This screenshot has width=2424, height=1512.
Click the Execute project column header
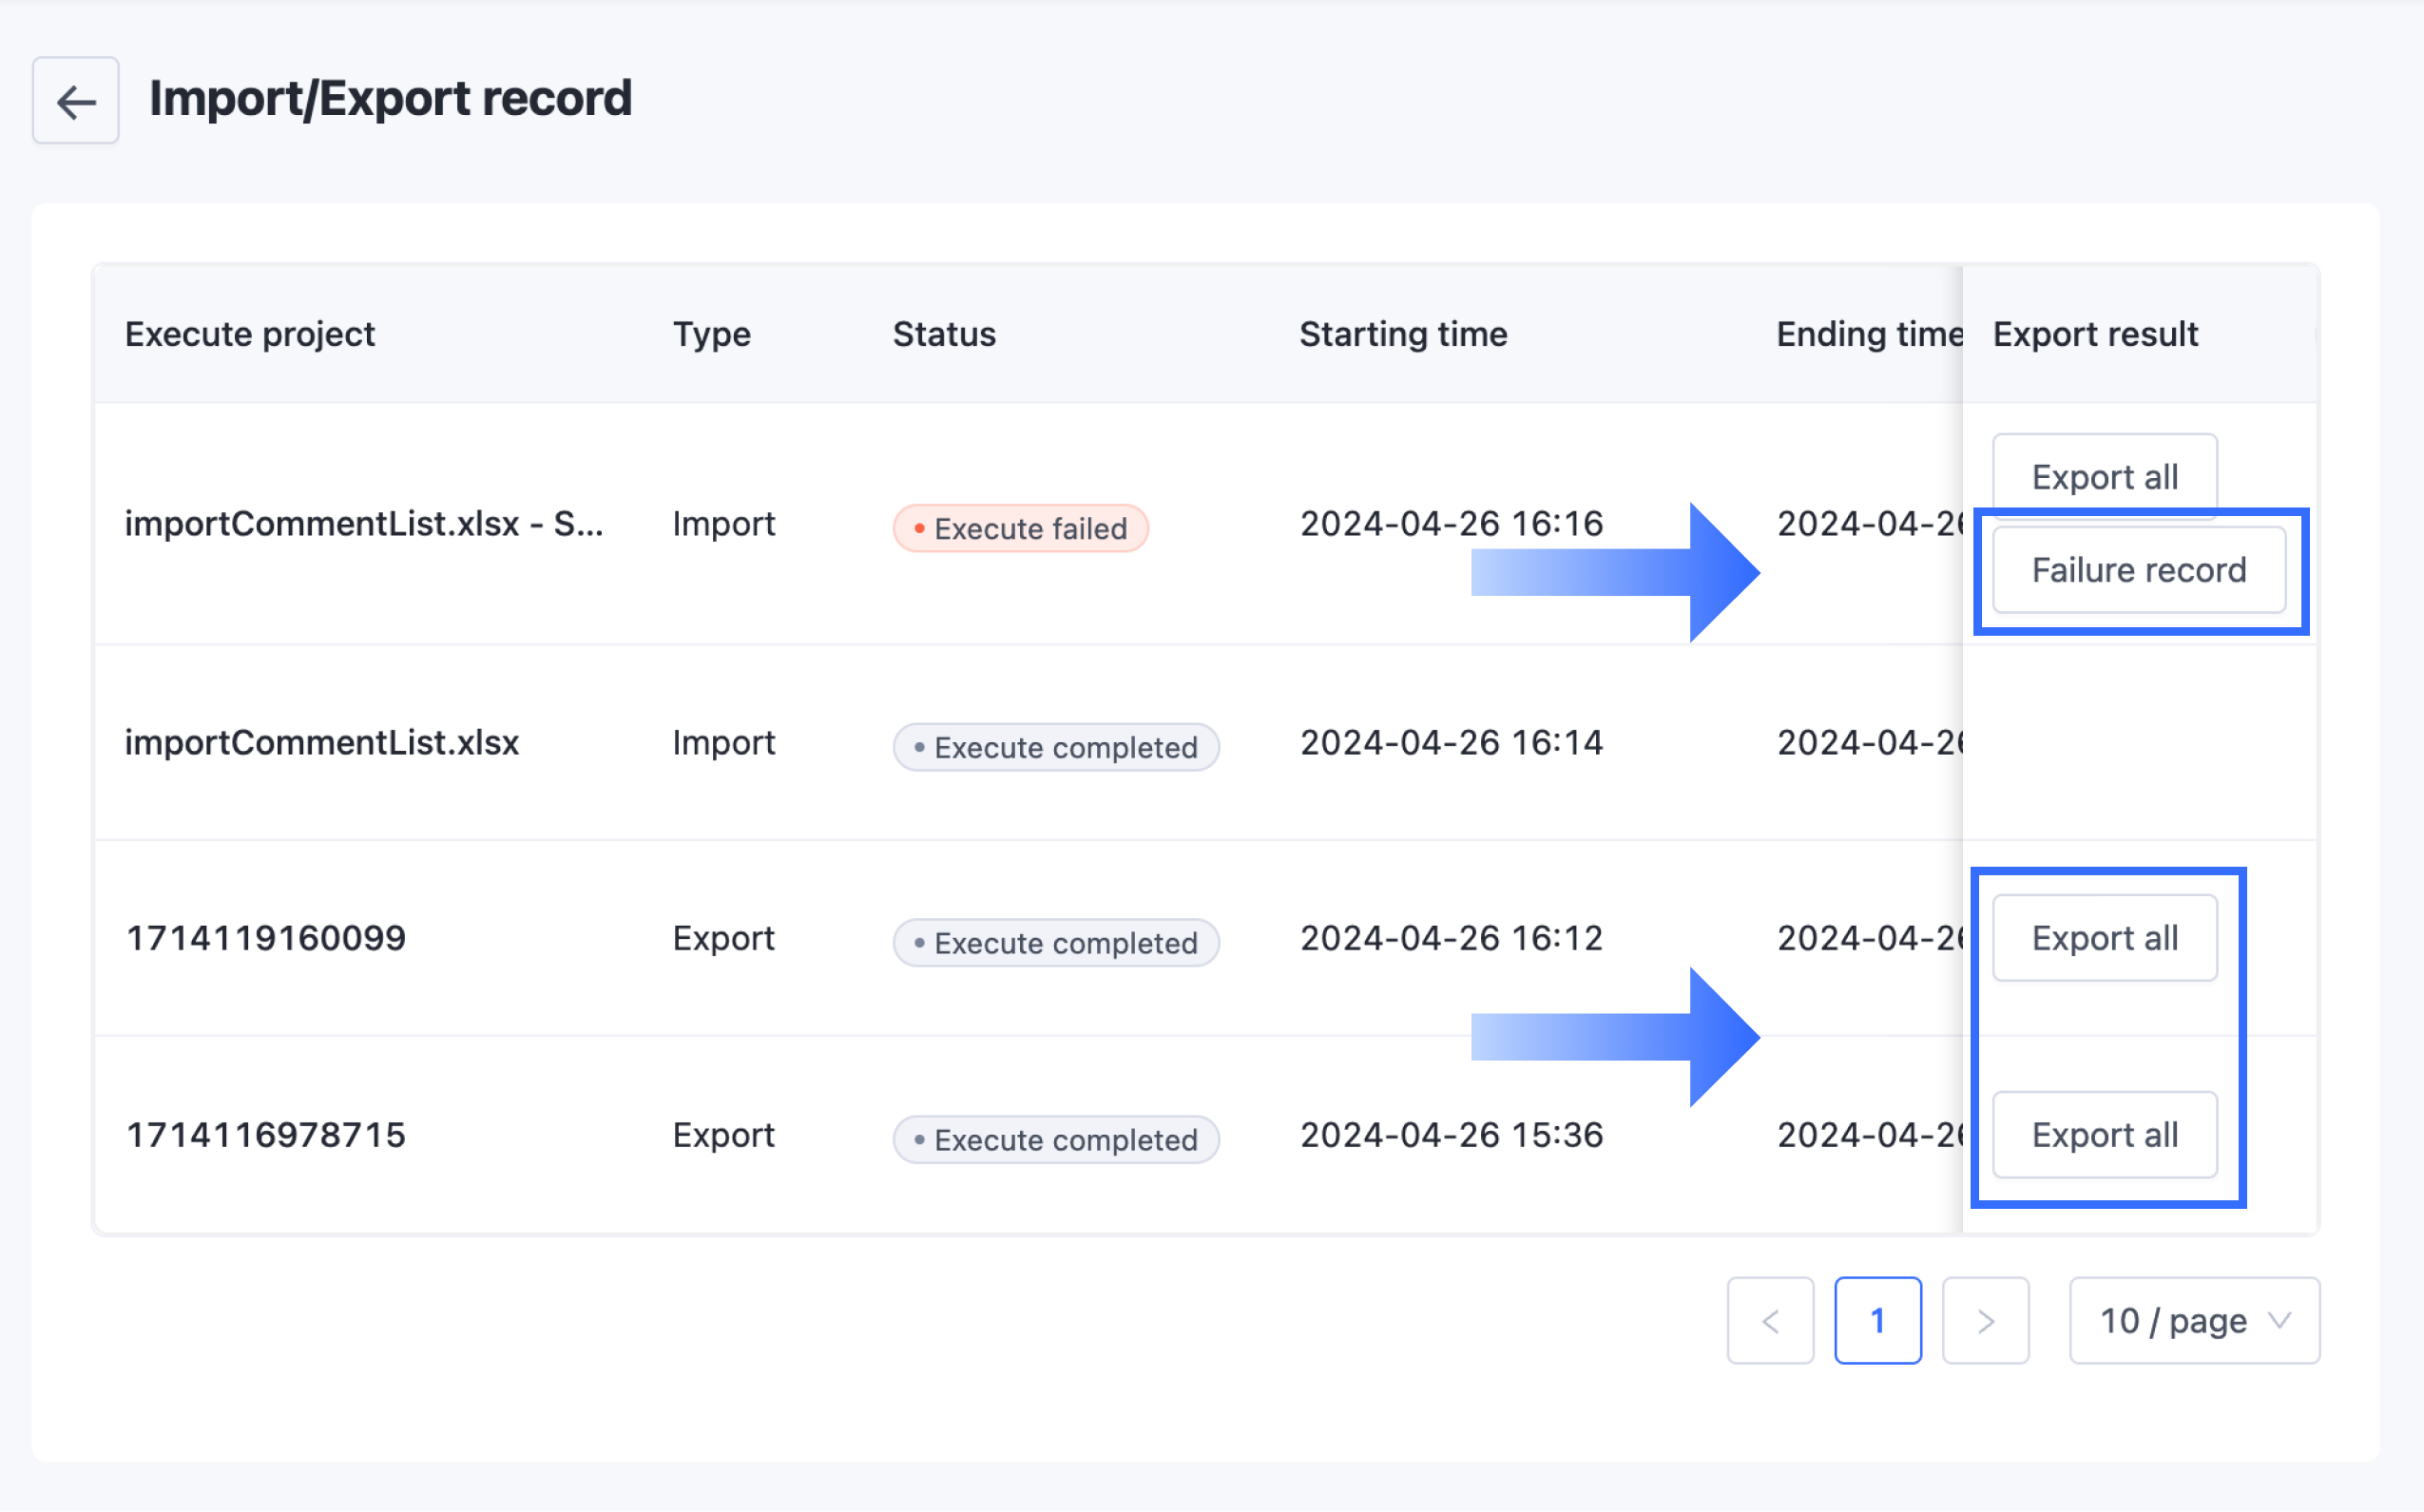pos(250,334)
